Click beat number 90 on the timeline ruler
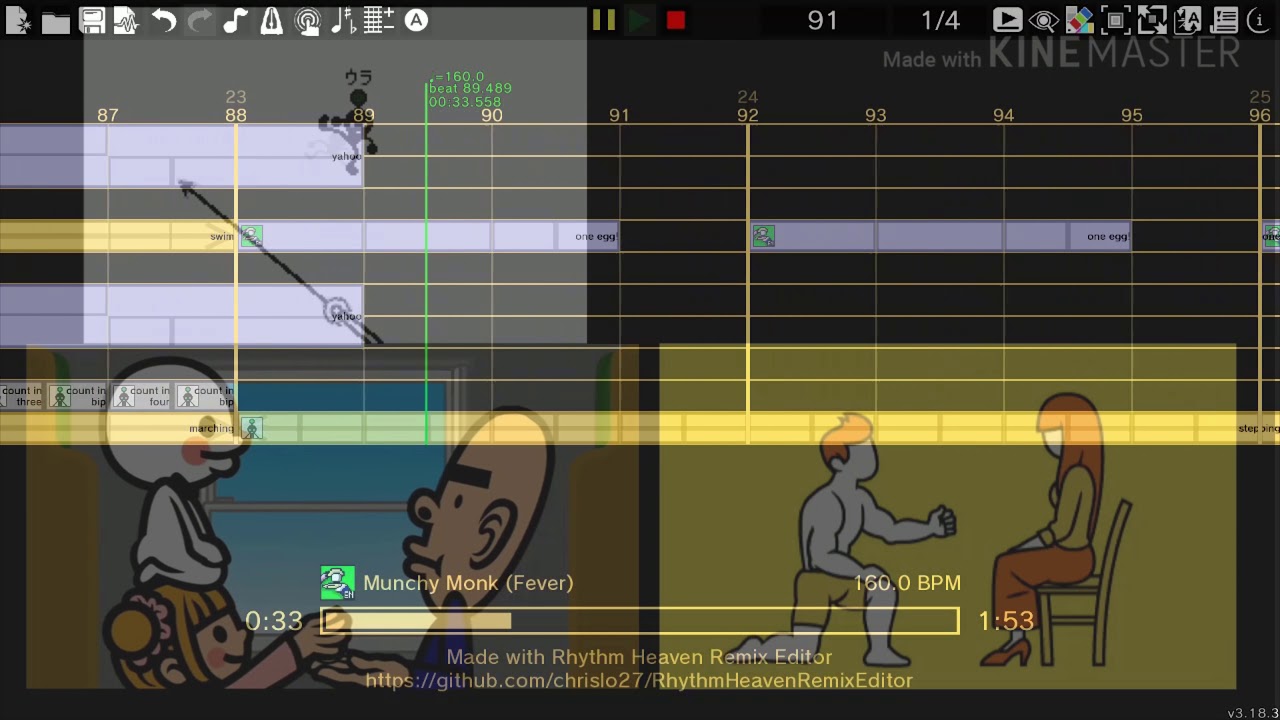The height and width of the screenshot is (720, 1280). click(x=491, y=116)
